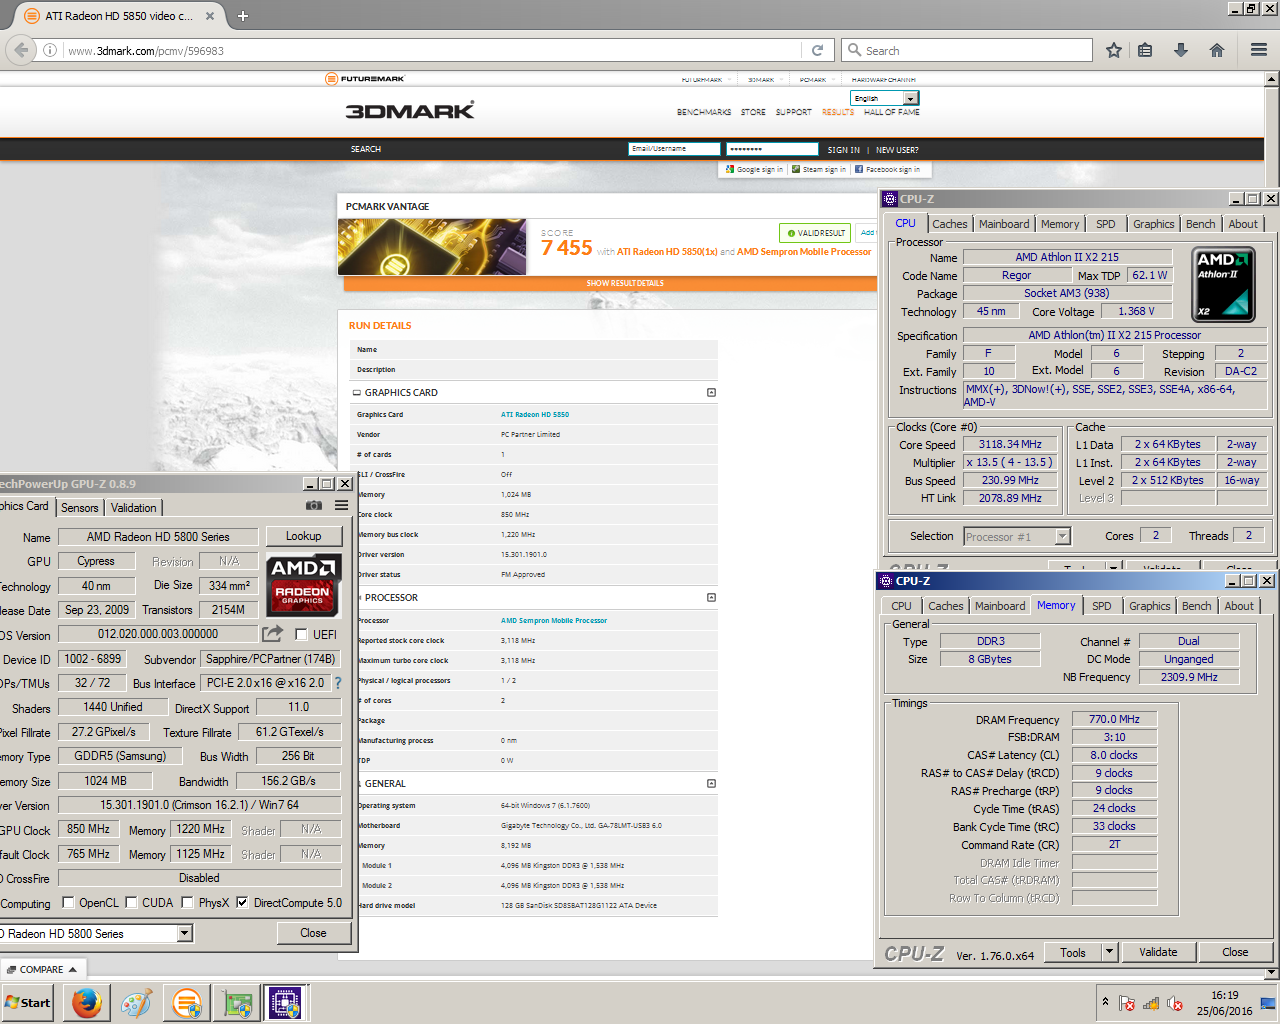The image size is (1280, 1024).
Task: Click Show Result Details bar
Action: [x=610, y=283]
